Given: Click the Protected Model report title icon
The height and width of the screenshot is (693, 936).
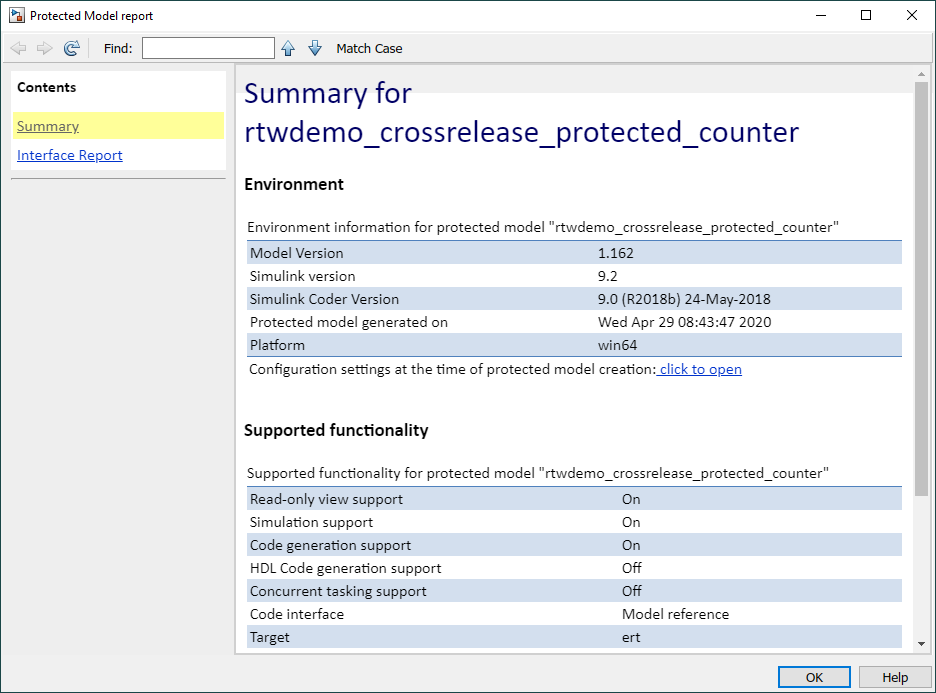Looking at the screenshot, I should coord(17,16).
